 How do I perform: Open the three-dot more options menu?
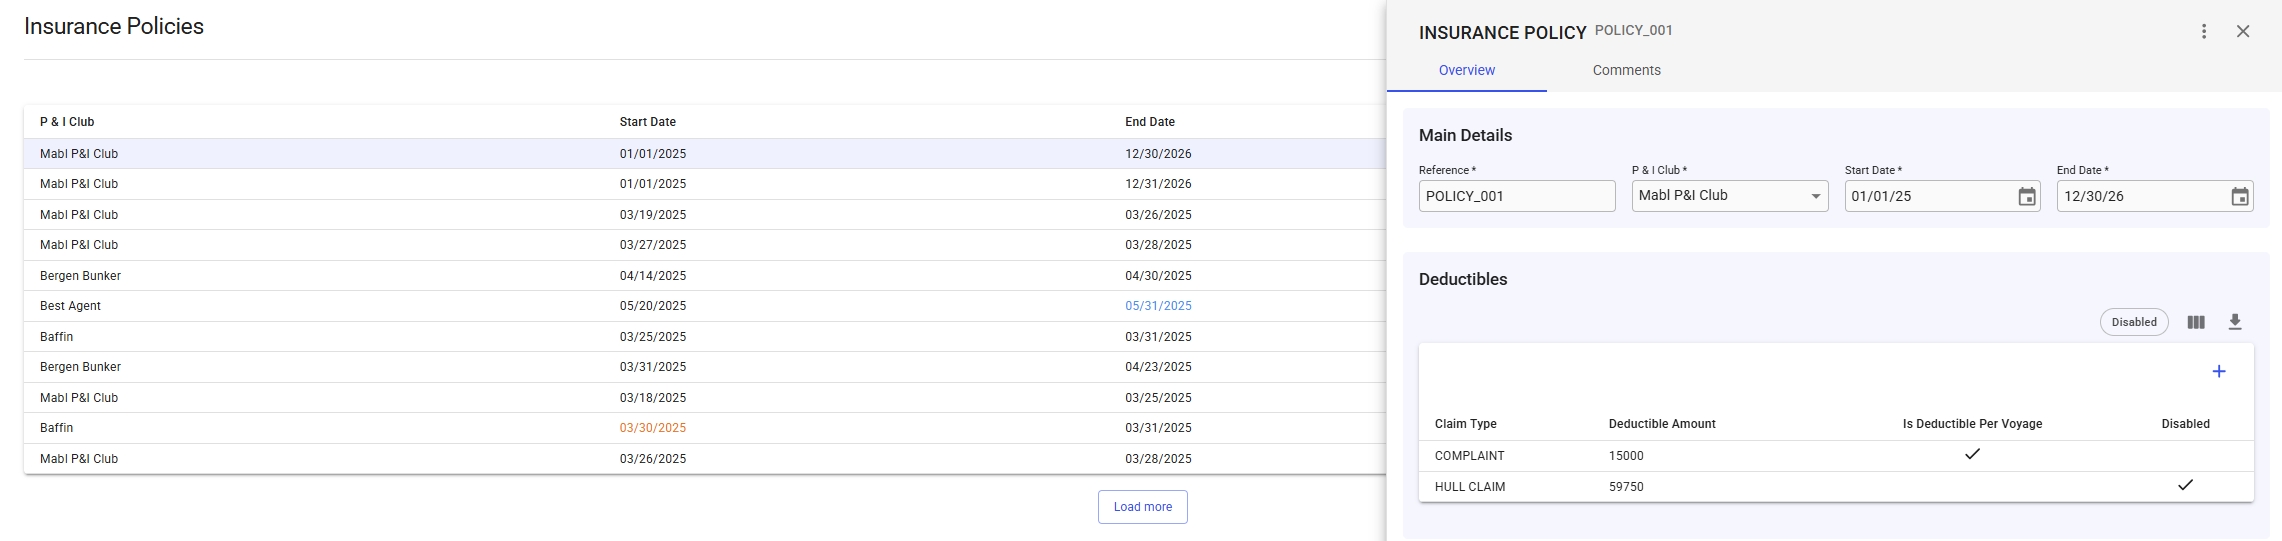[x=2203, y=32]
